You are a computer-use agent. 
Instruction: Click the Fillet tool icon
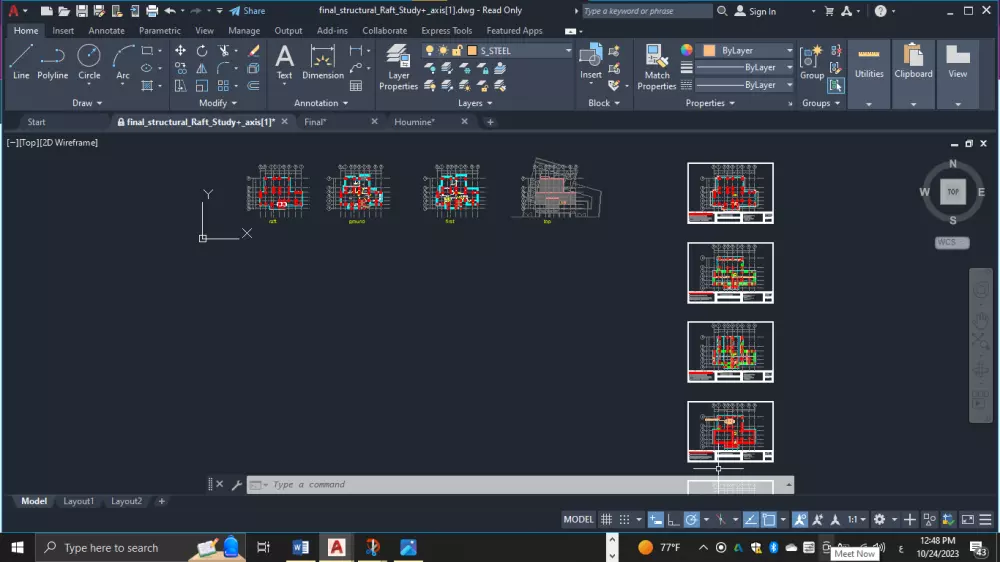[x=223, y=68]
